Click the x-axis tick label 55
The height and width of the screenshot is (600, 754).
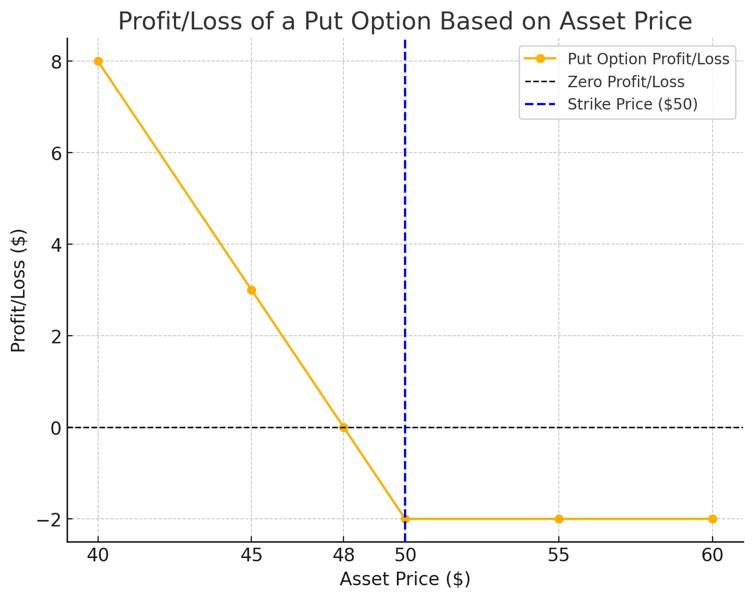point(558,553)
